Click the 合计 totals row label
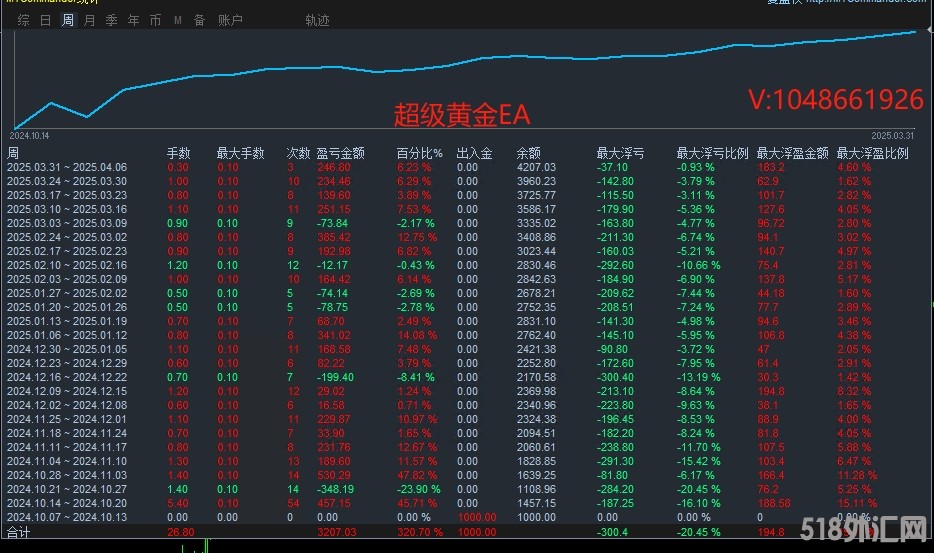The image size is (934, 553). click(x=19, y=532)
